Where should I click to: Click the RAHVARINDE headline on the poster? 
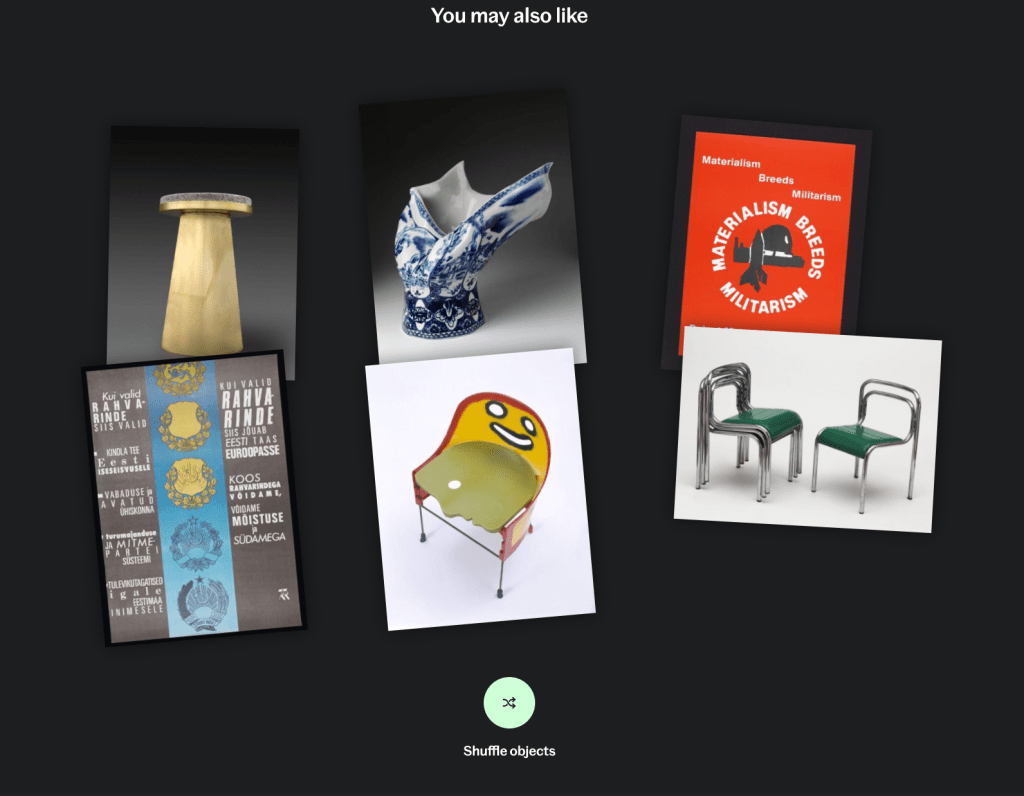tap(248, 408)
